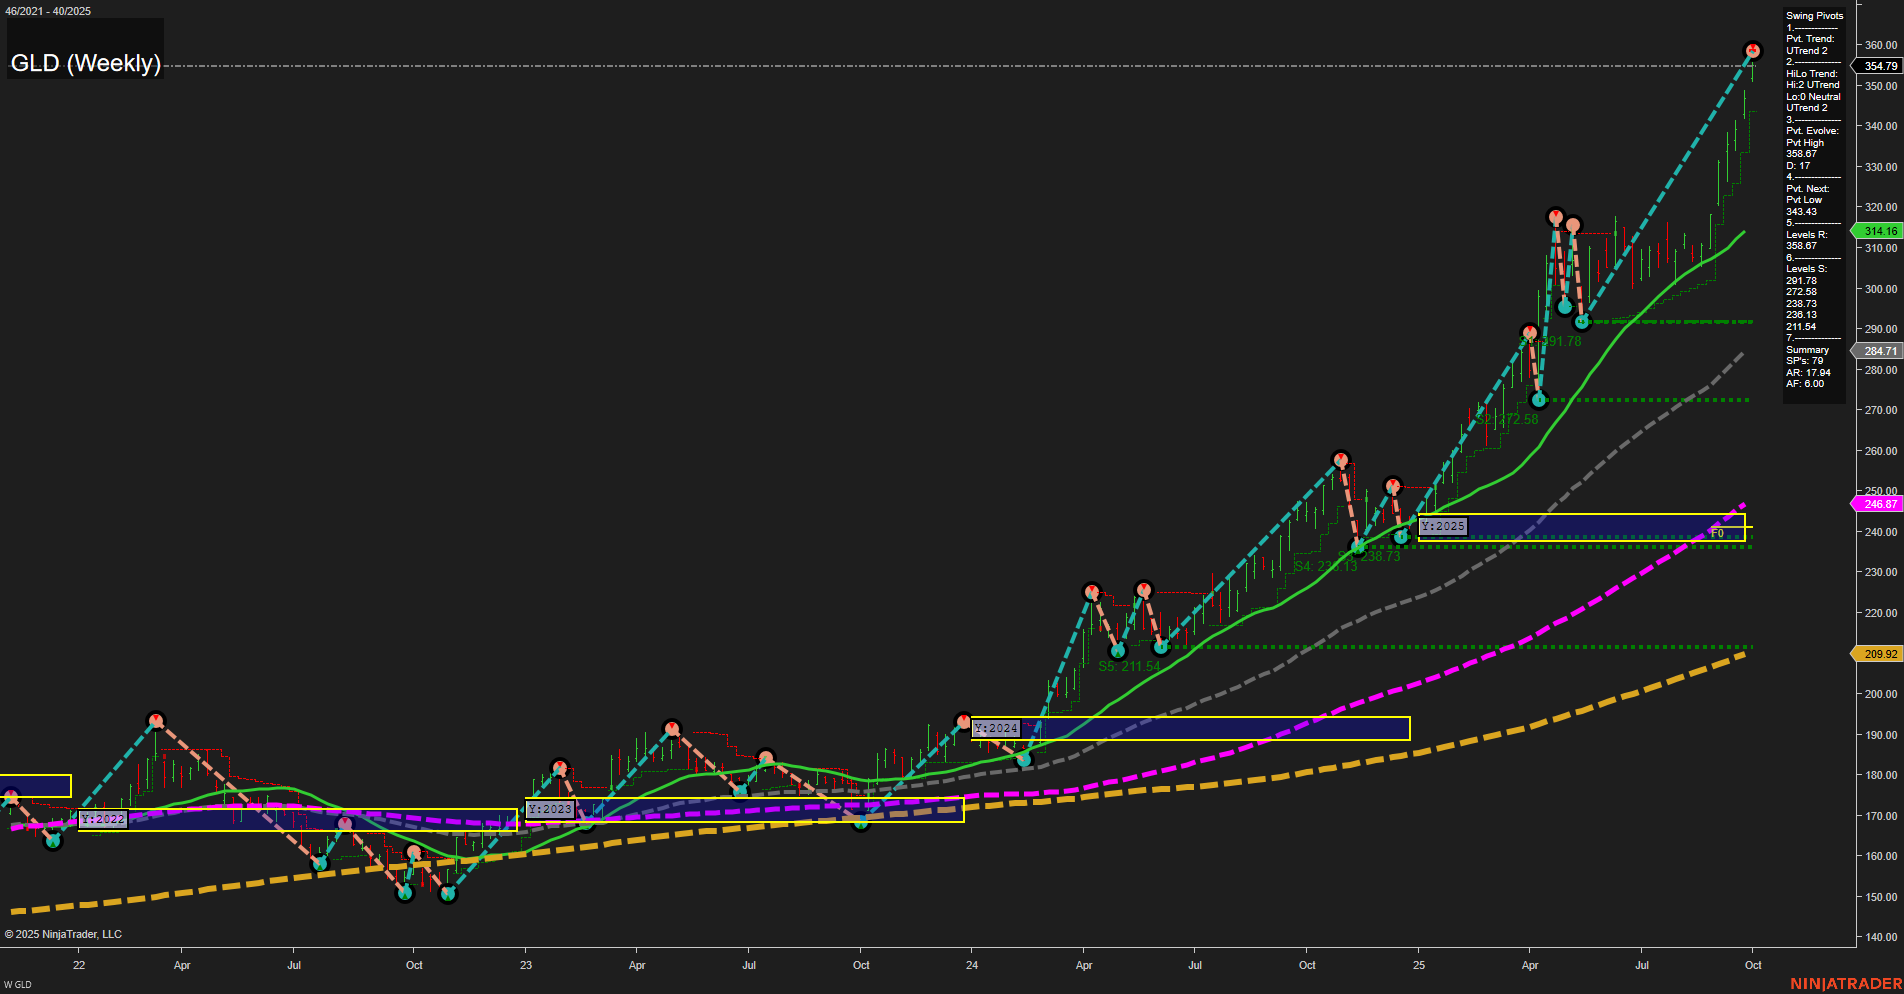Open the © 2025 NinjaTrader, LLC copyright link
This screenshot has height=994, width=1904.
[64, 933]
